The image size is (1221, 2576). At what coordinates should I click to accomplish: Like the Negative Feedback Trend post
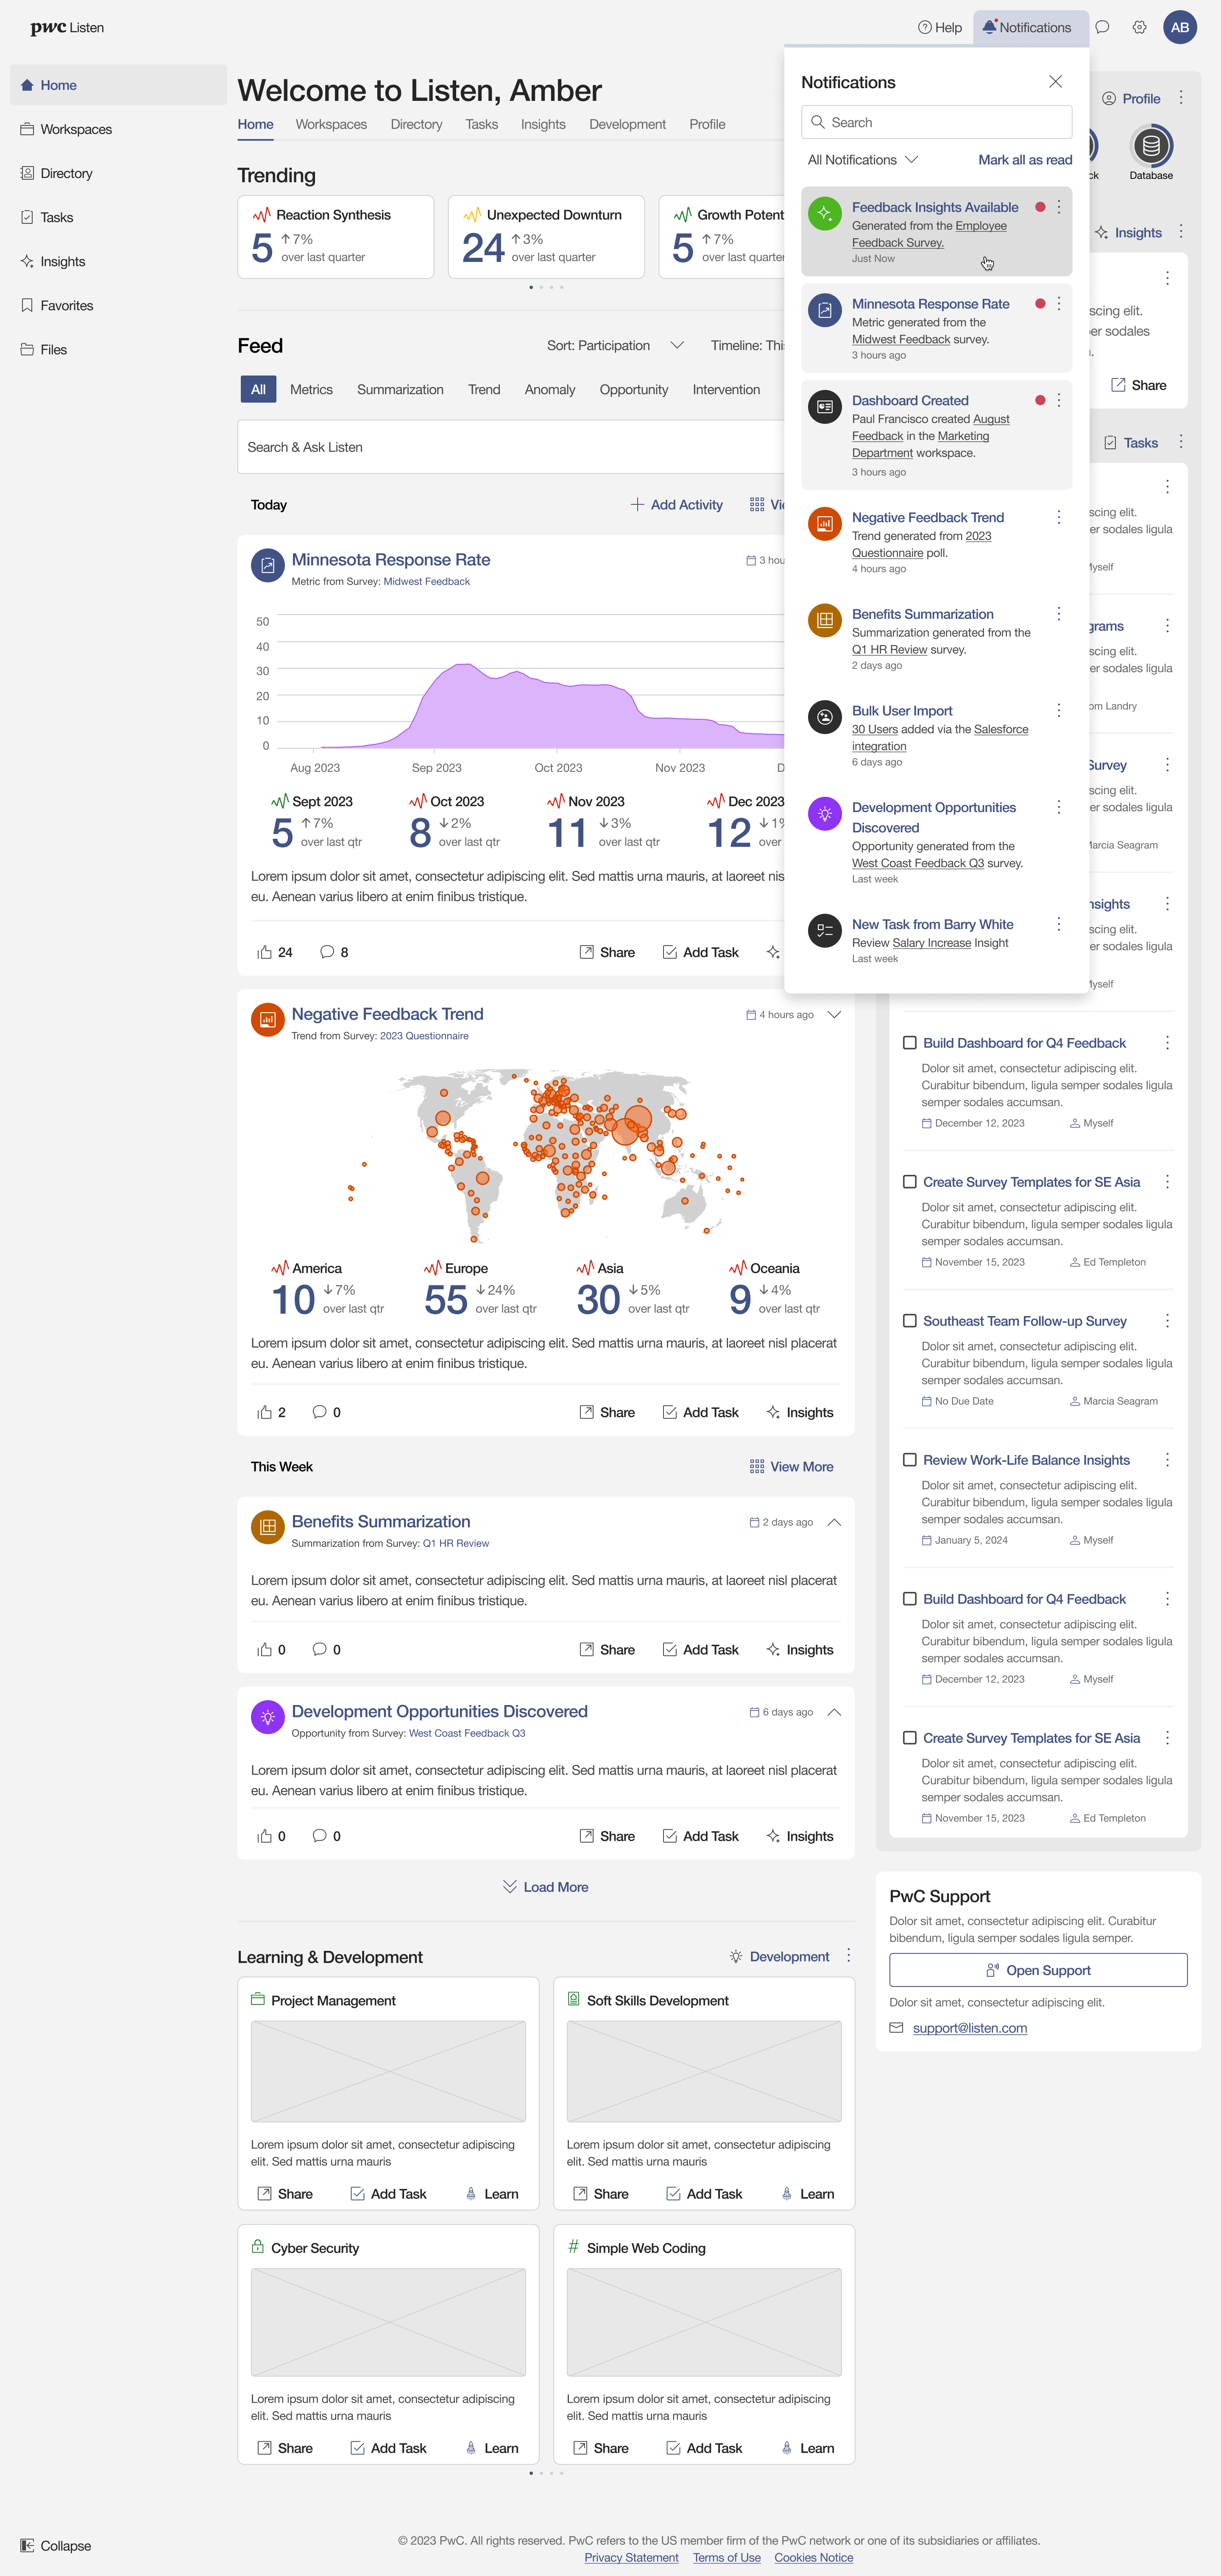pos(265,1412)
